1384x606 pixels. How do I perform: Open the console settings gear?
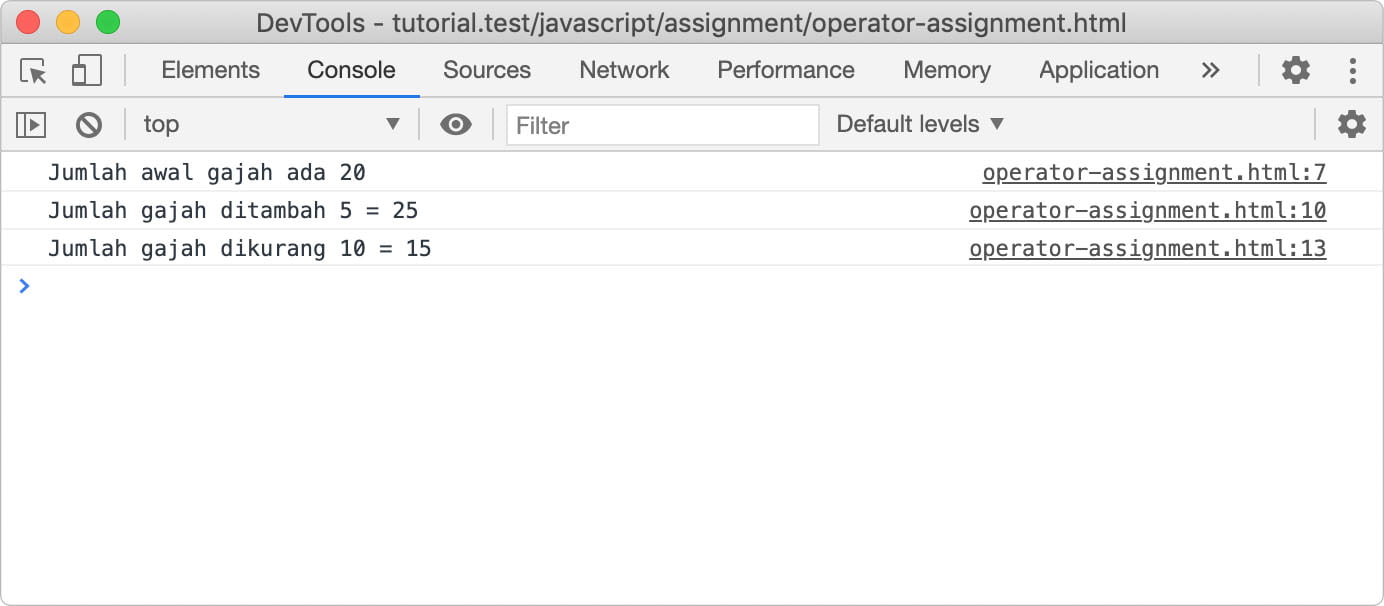point(1351,124)
